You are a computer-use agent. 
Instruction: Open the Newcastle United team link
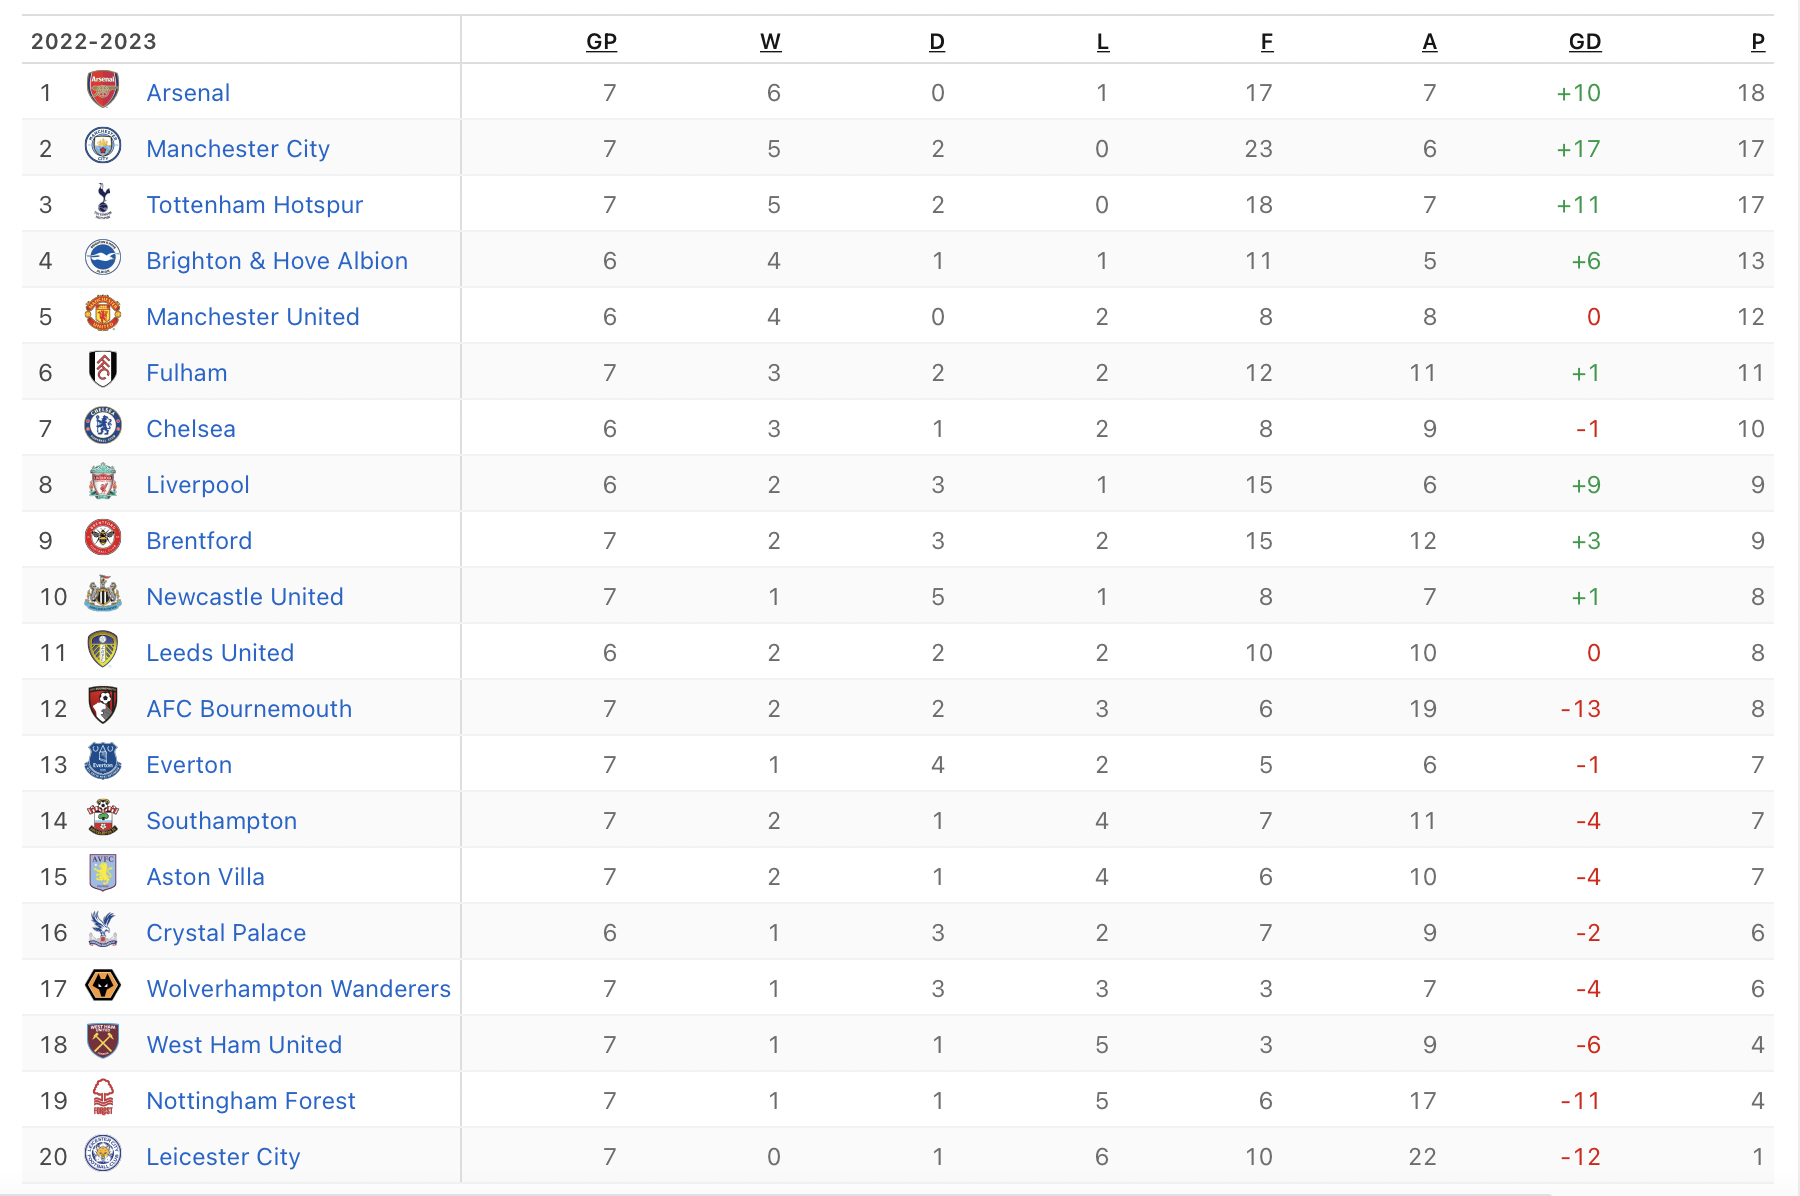pos(245,597)
